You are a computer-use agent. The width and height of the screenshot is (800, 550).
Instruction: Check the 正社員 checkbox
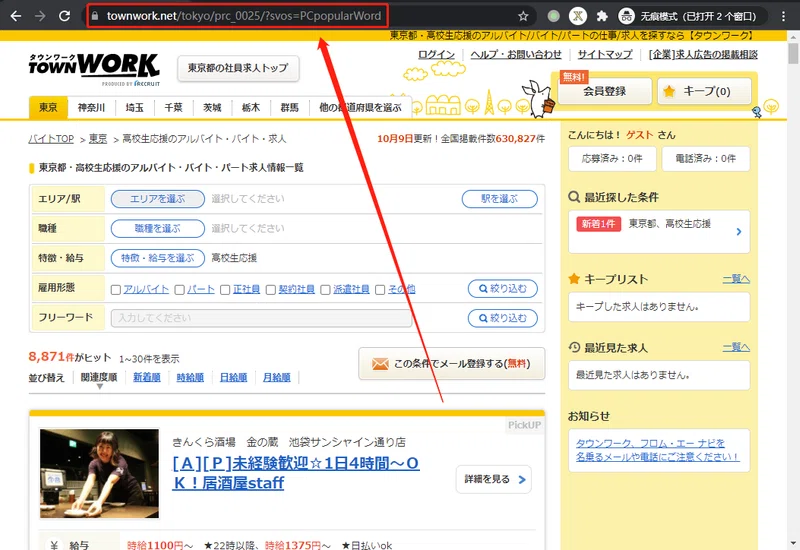[225, 290]
